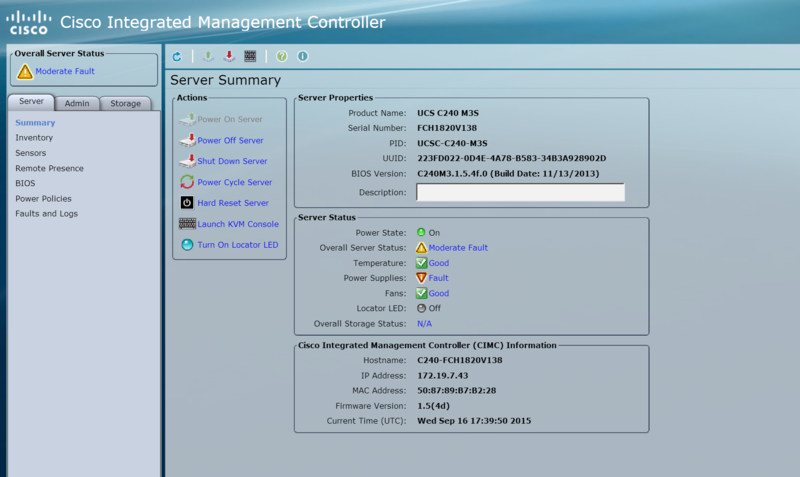Viewport: 800px width, 477px height.
Task: Click the Hard Reset Server power icon
Action: click(x=187, y=203)
